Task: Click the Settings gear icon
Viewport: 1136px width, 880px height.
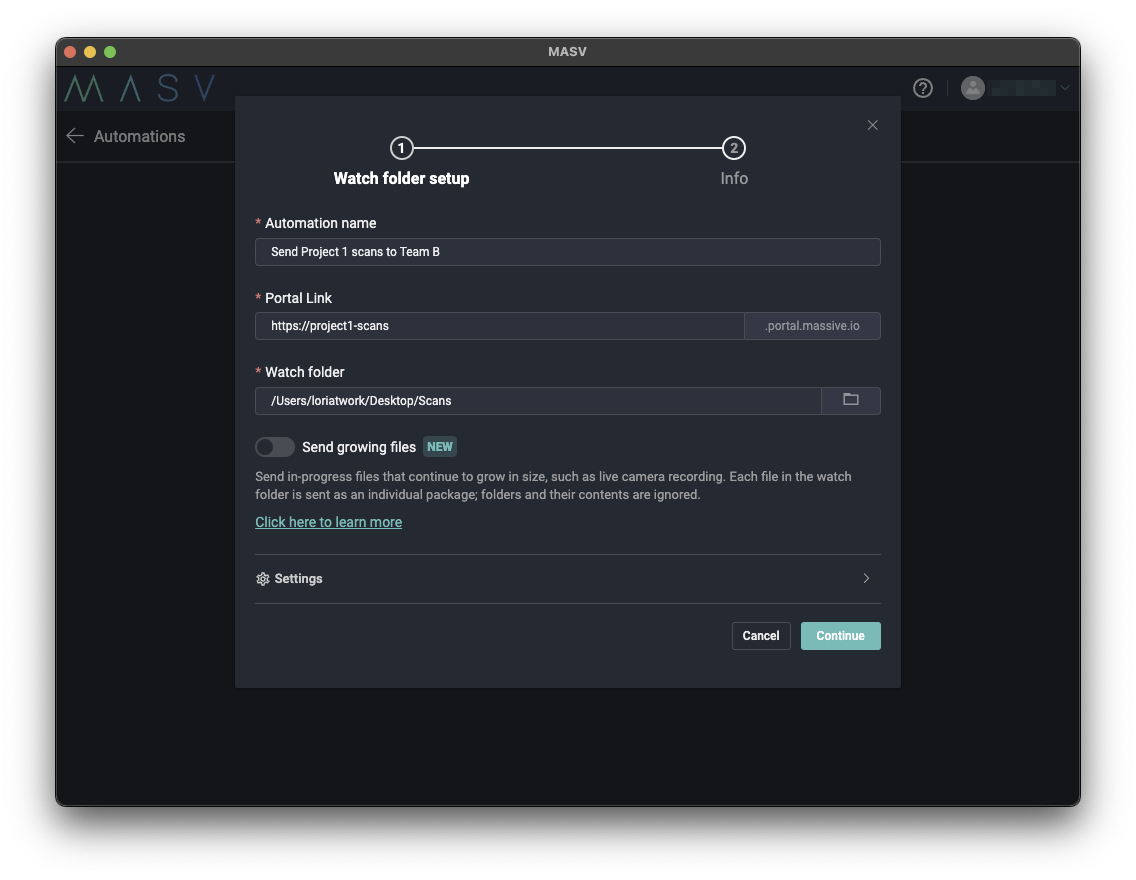Action: [x=262, y=578]
